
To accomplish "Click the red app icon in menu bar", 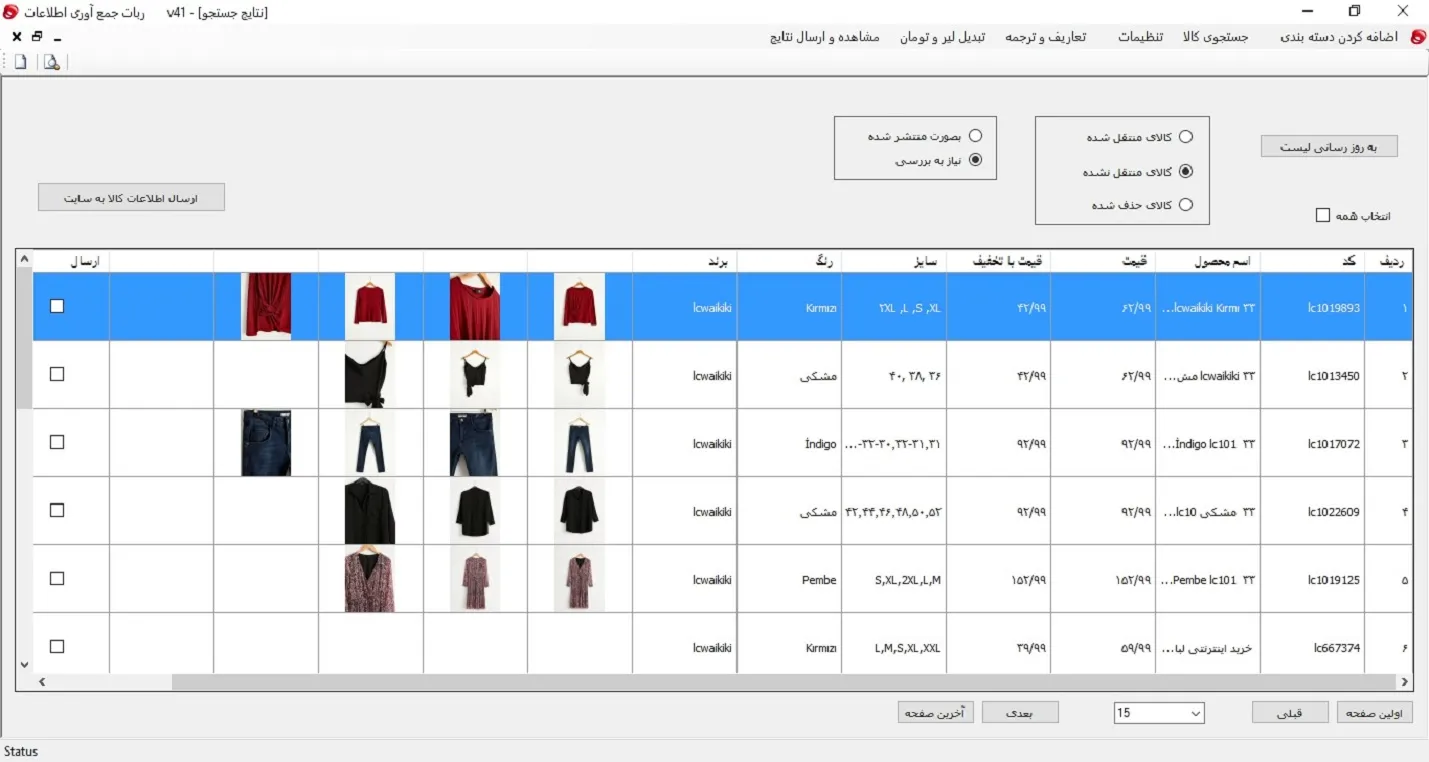I will coord(1417,37).
